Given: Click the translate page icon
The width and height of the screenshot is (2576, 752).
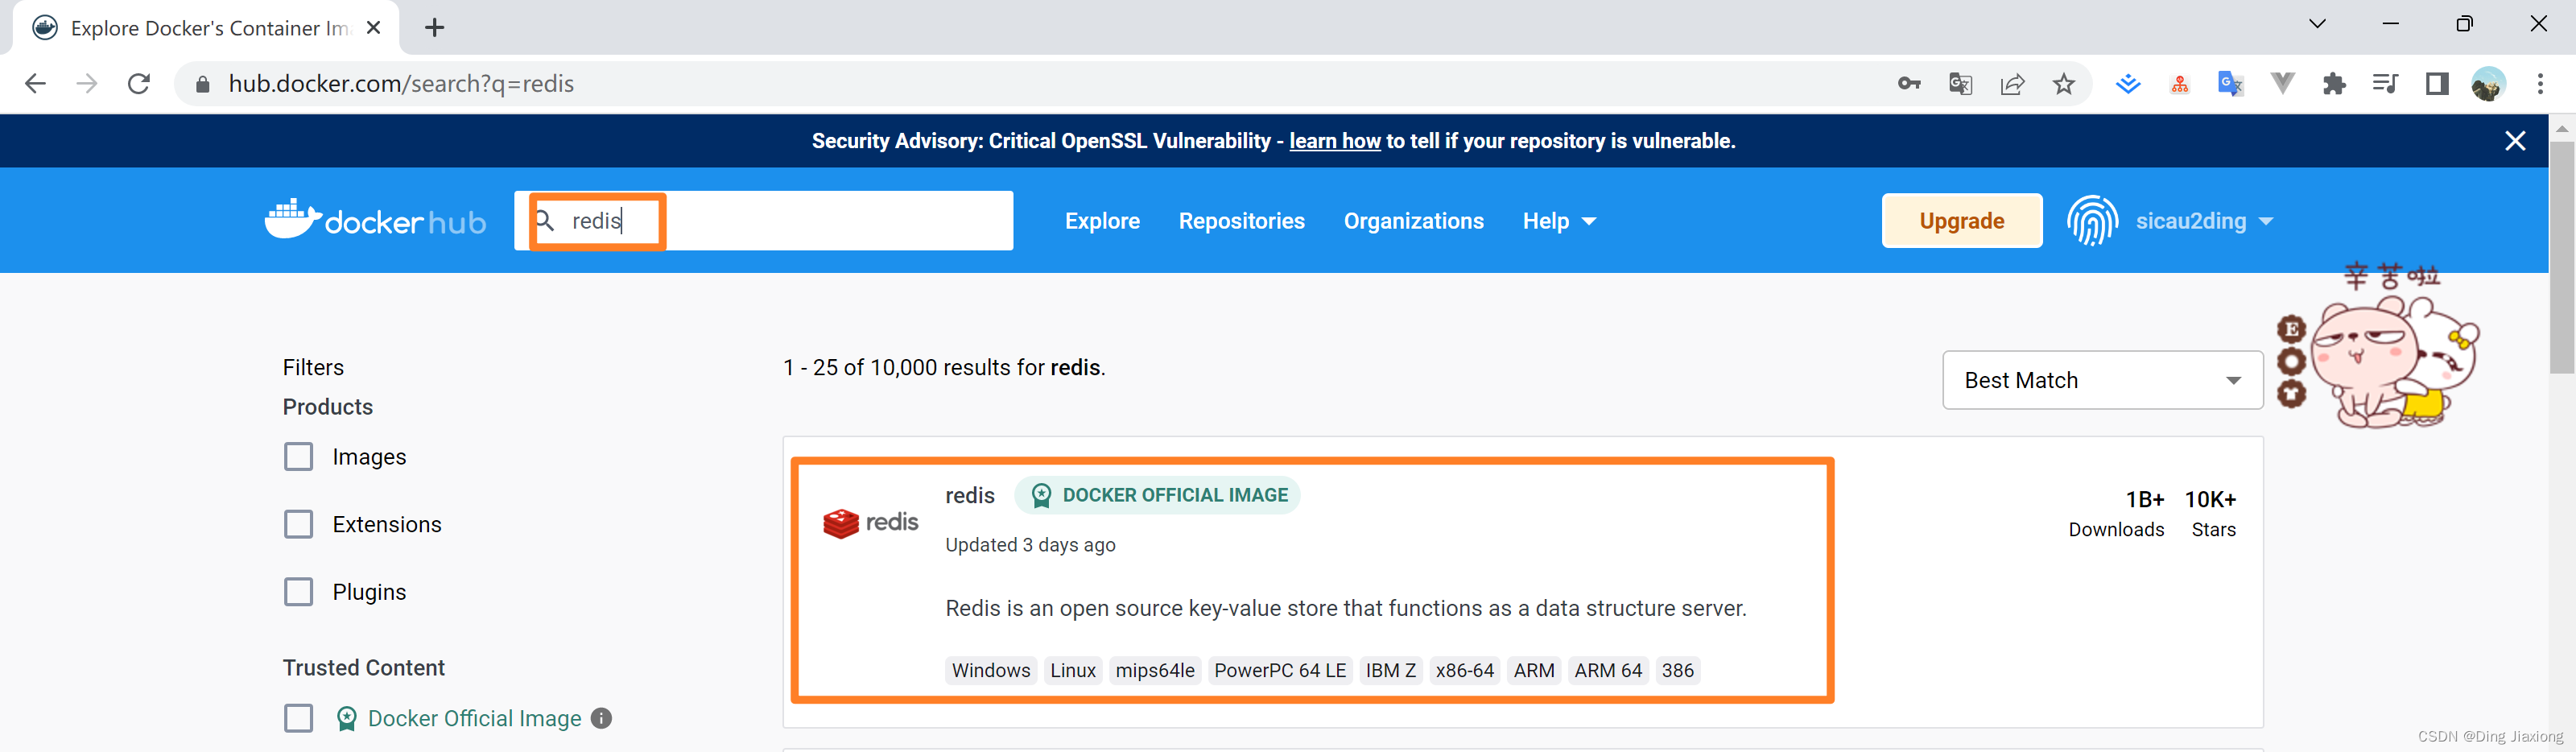Looking at the screenshot, I should click(x=1961, y=84).
